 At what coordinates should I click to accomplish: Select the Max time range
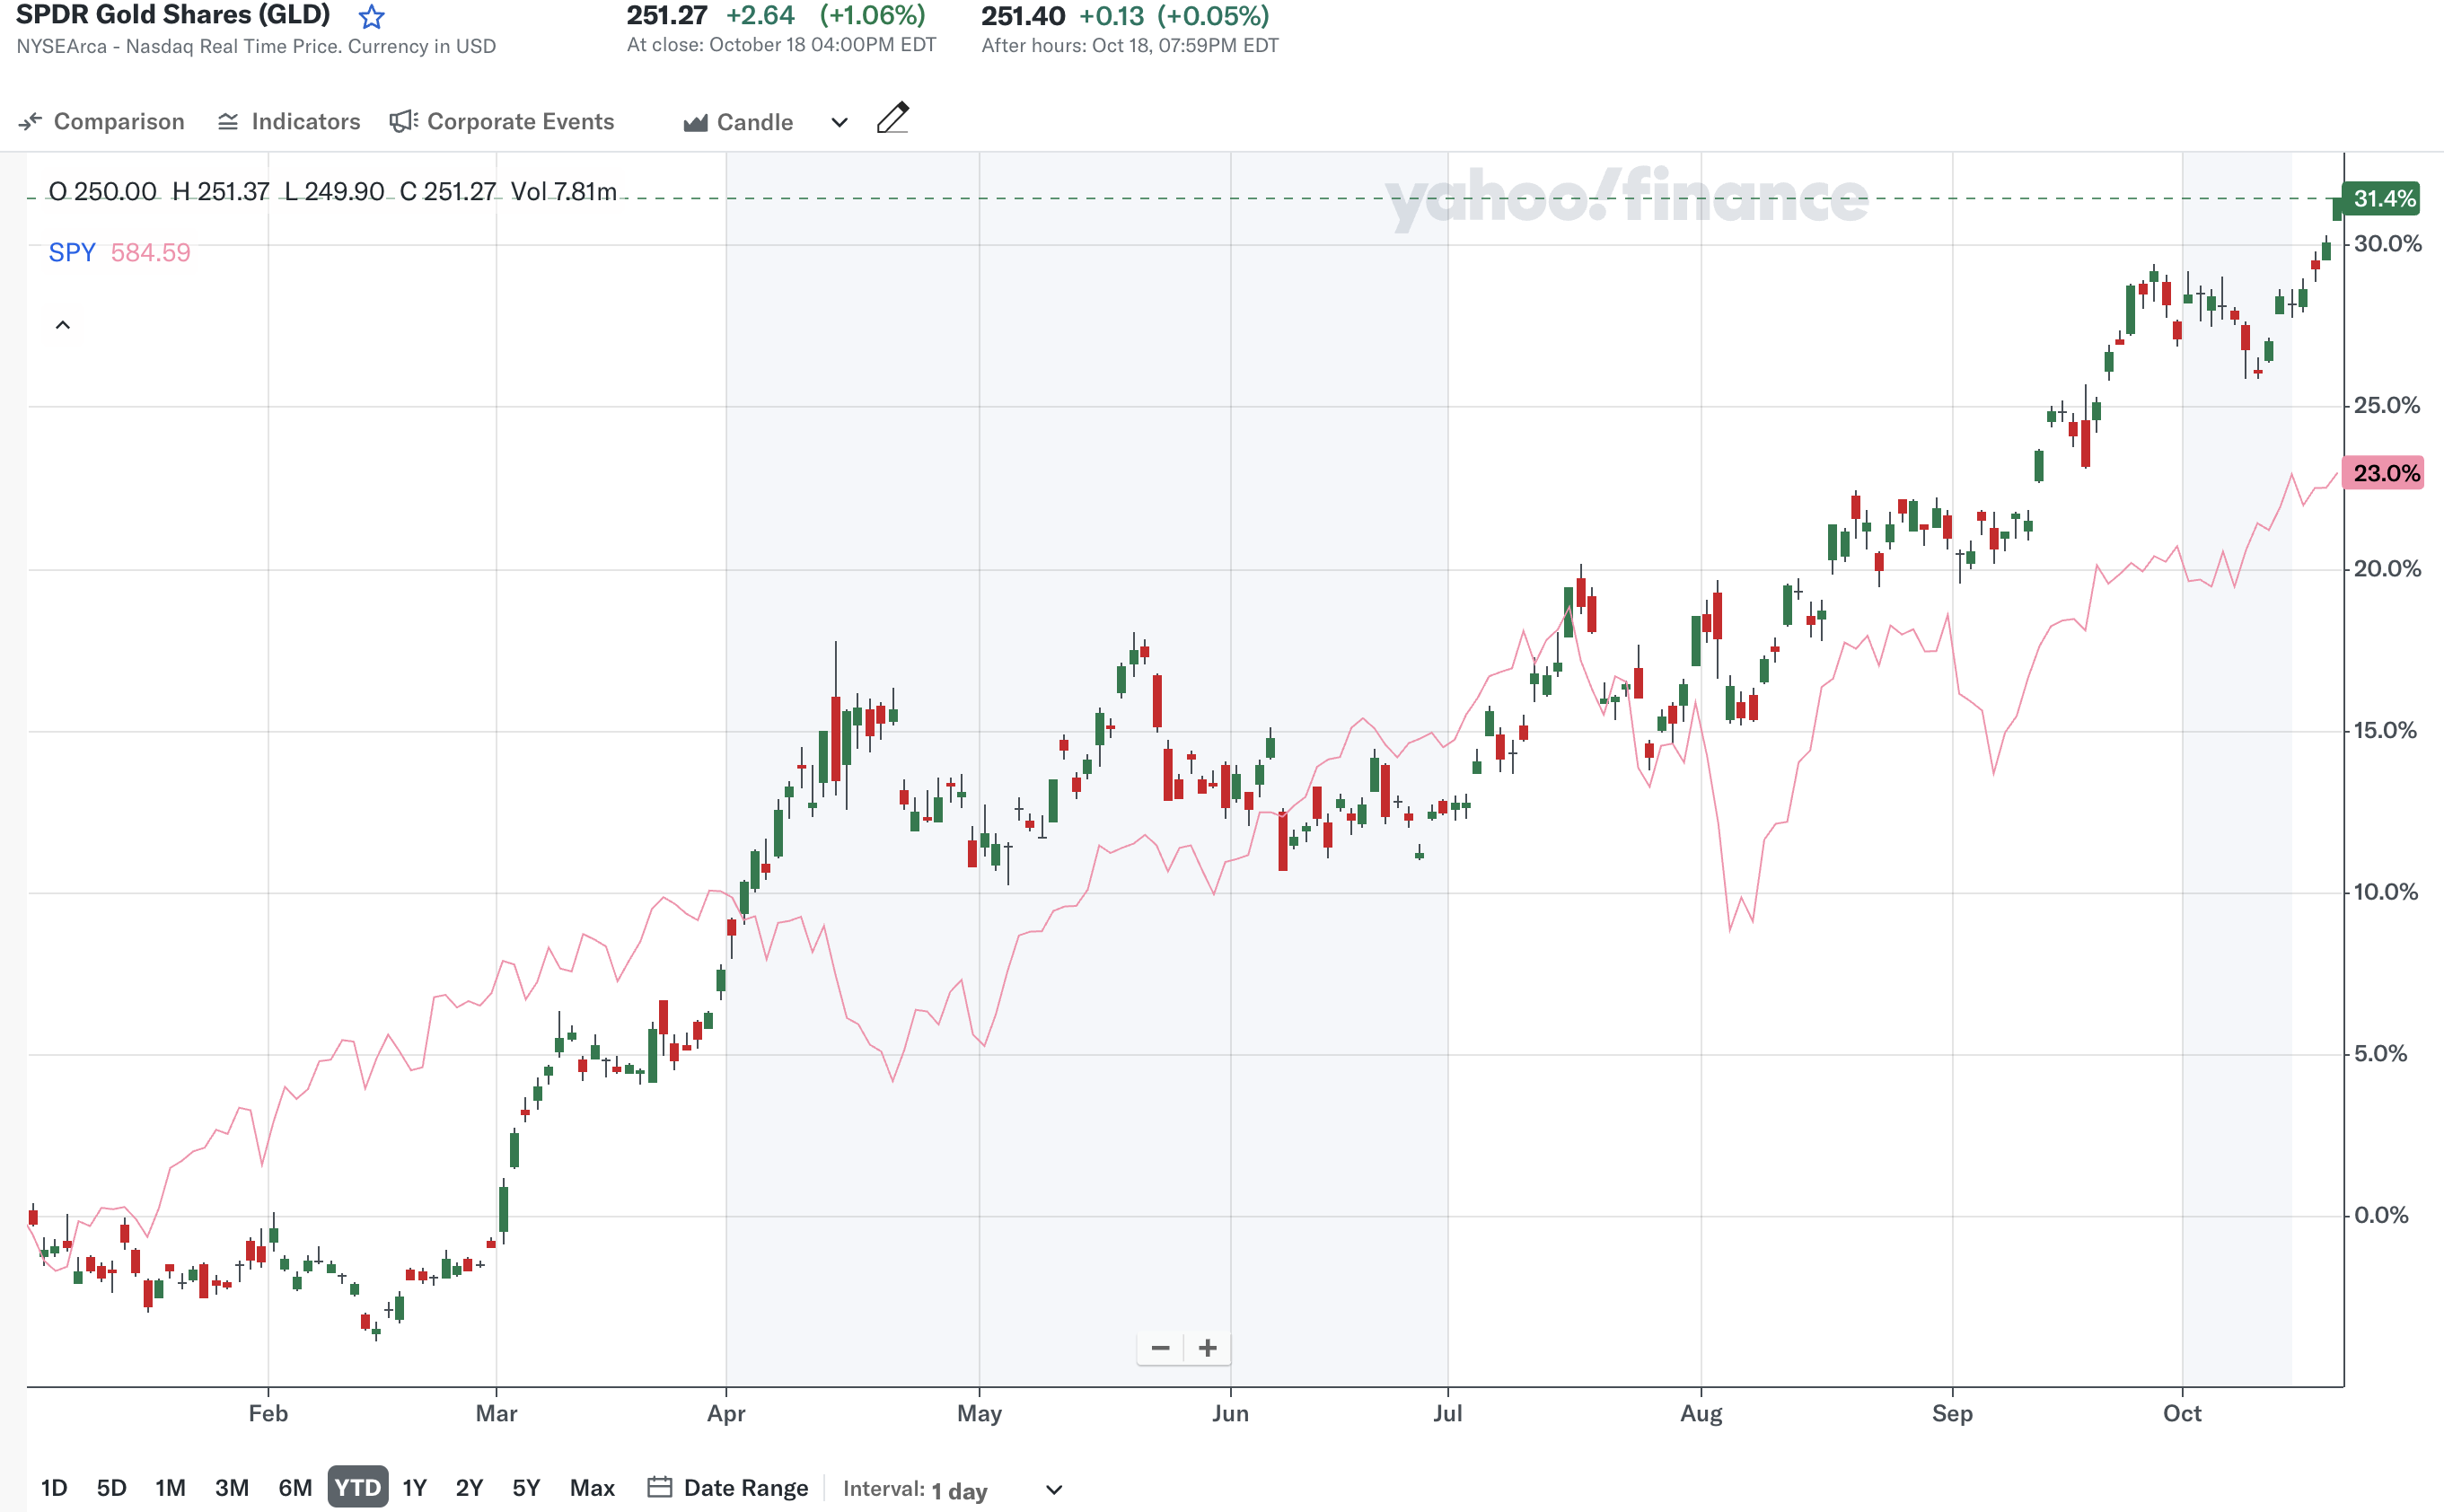(592, 1488)
